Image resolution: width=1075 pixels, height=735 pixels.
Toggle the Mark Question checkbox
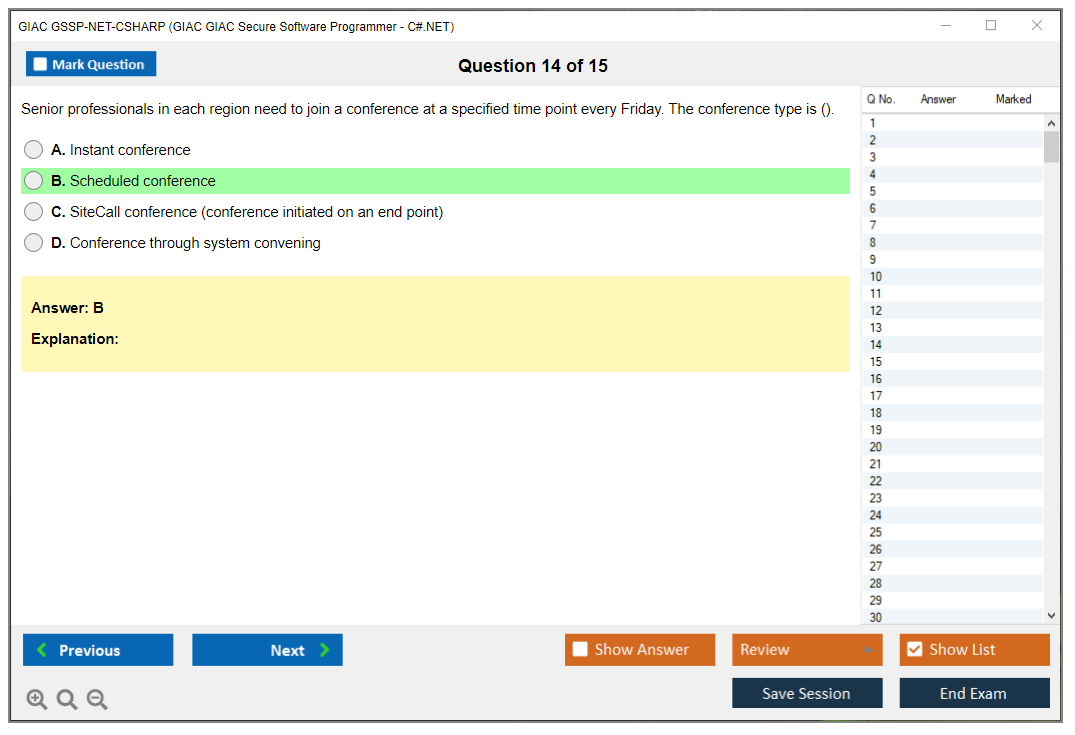41,65
